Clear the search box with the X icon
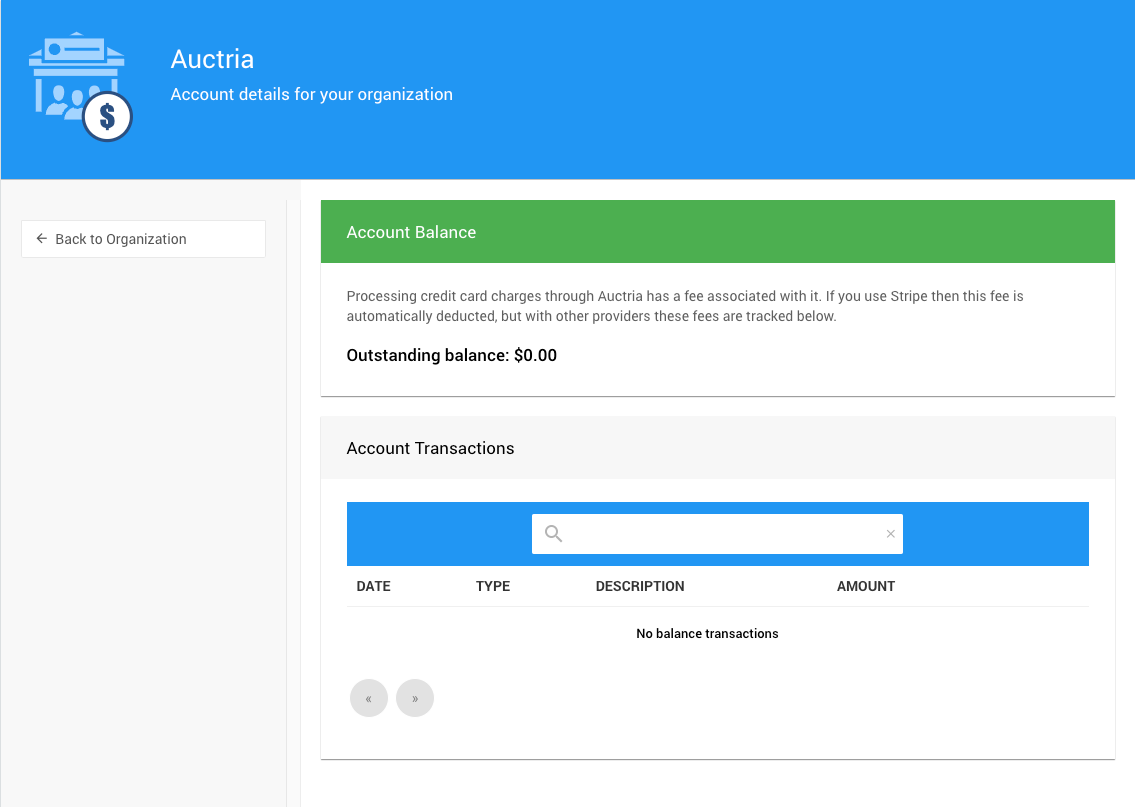 (x=890, y=534)
